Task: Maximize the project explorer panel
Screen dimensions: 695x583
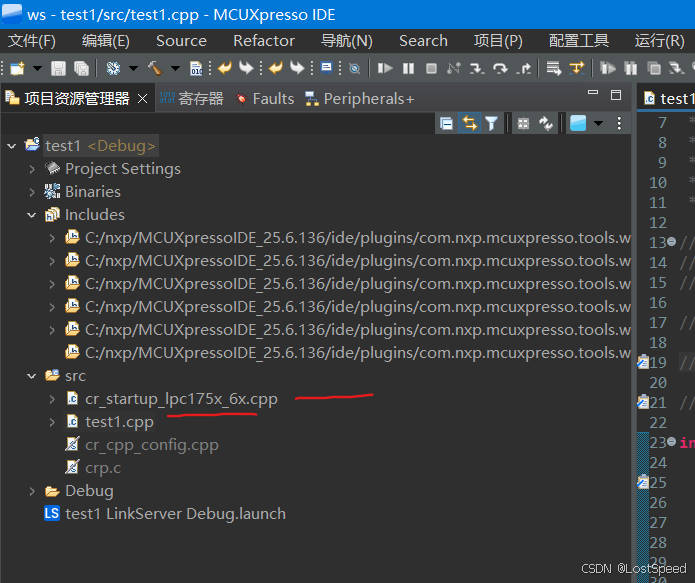Action: [x=616, y=95]
